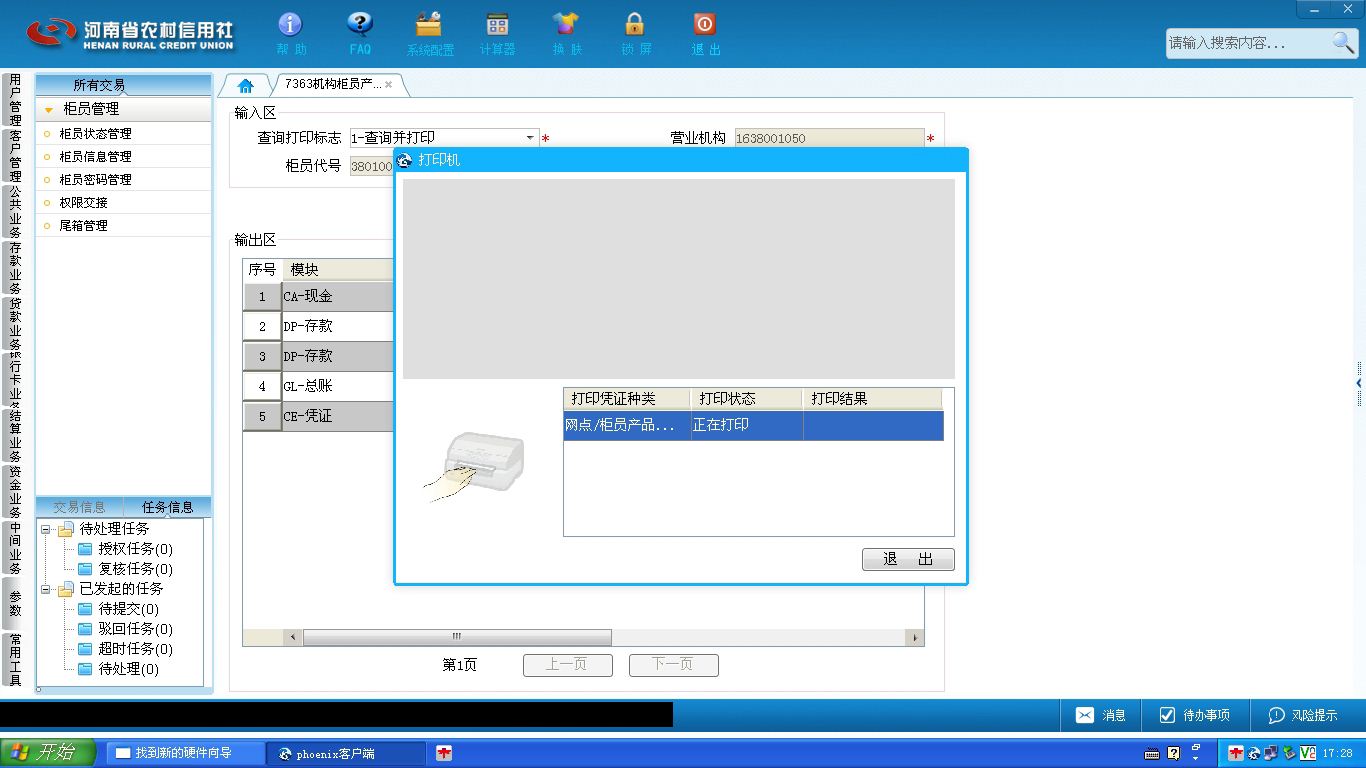Viewport: 1366px width, 768px height.
Task: Open the 查询打印标志 dropdown
Action: 530,138
